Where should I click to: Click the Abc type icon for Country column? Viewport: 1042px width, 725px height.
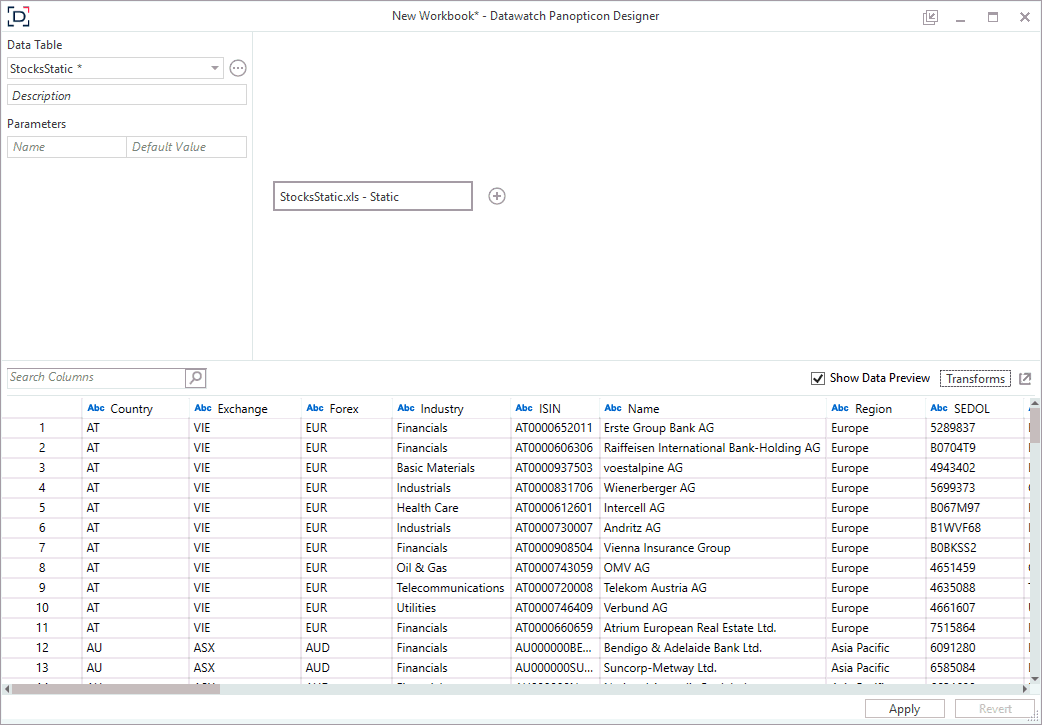point(96,408)
